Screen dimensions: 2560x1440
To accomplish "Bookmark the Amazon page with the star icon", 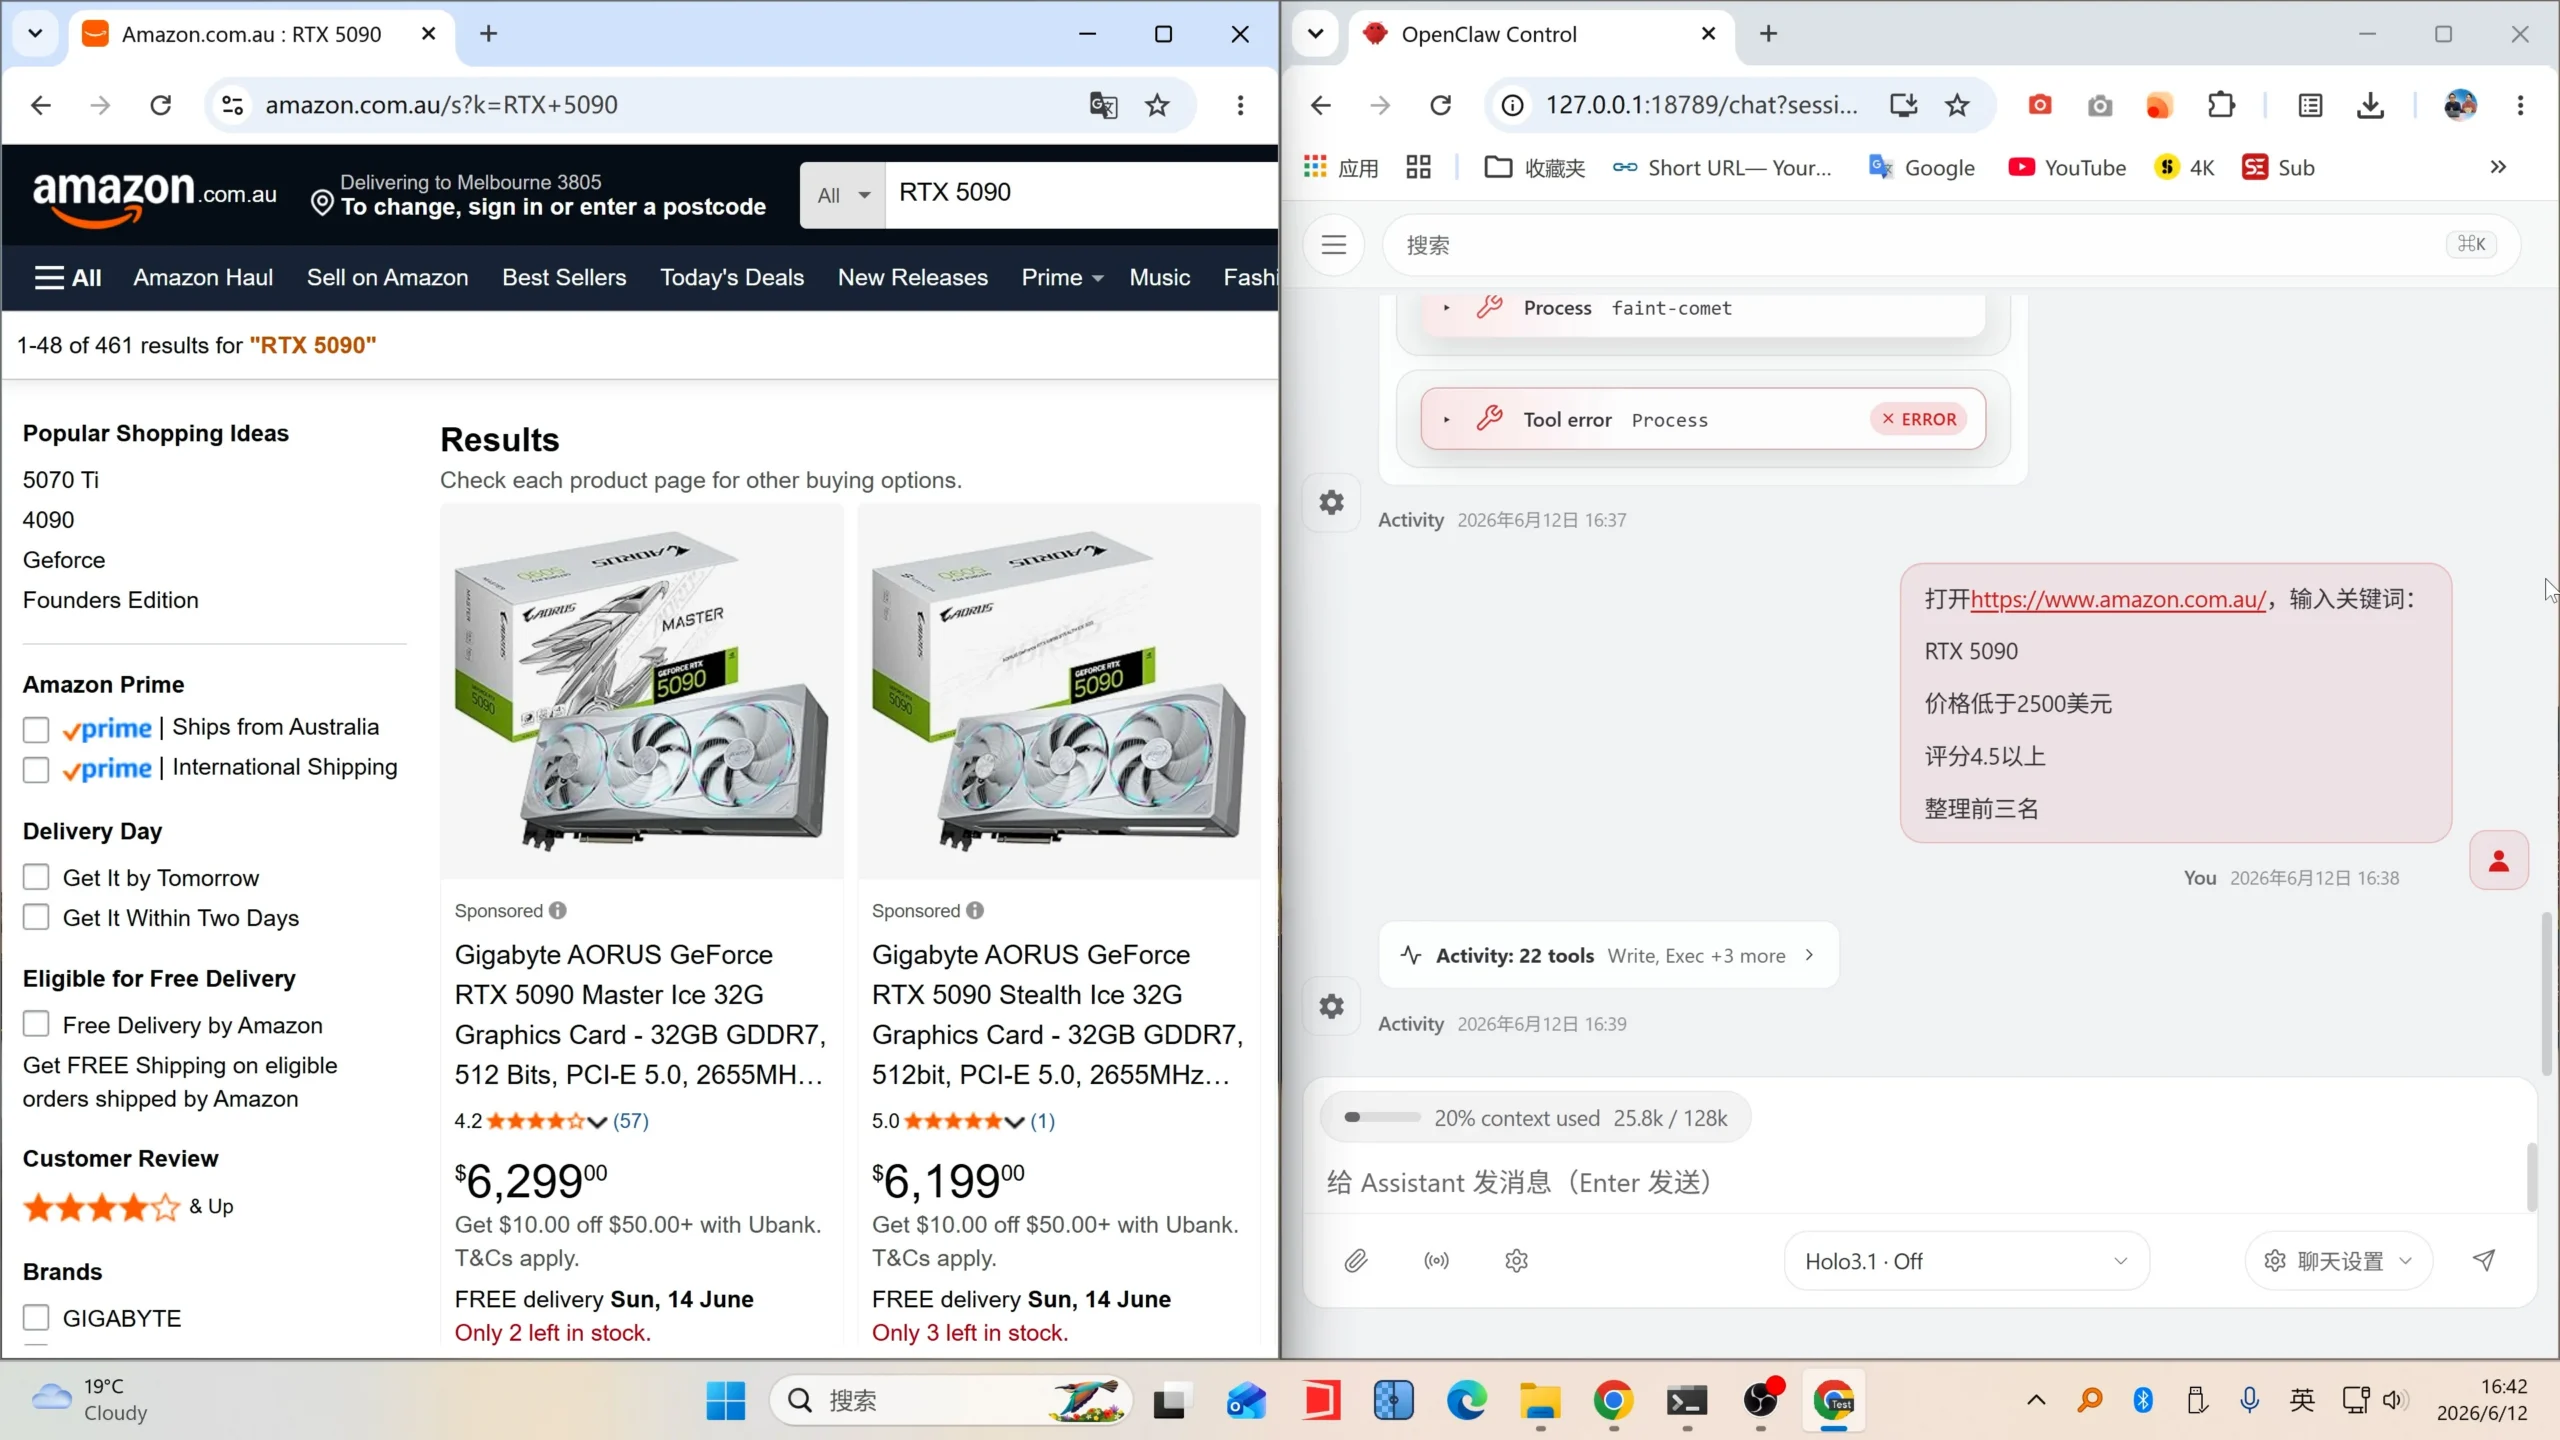I will tap(1157, 105).
